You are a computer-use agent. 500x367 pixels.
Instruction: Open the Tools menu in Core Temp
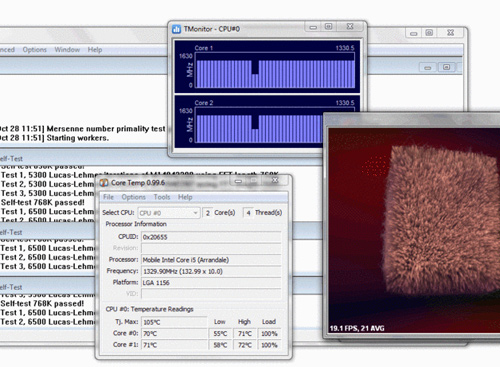pos(162,197)
